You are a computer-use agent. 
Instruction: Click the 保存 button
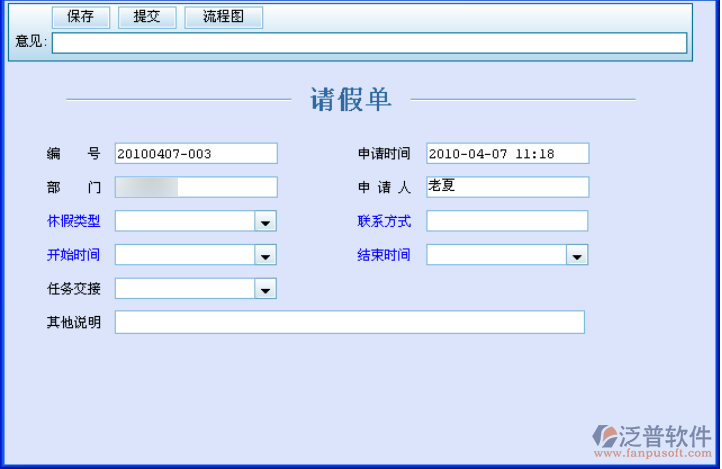81,17
